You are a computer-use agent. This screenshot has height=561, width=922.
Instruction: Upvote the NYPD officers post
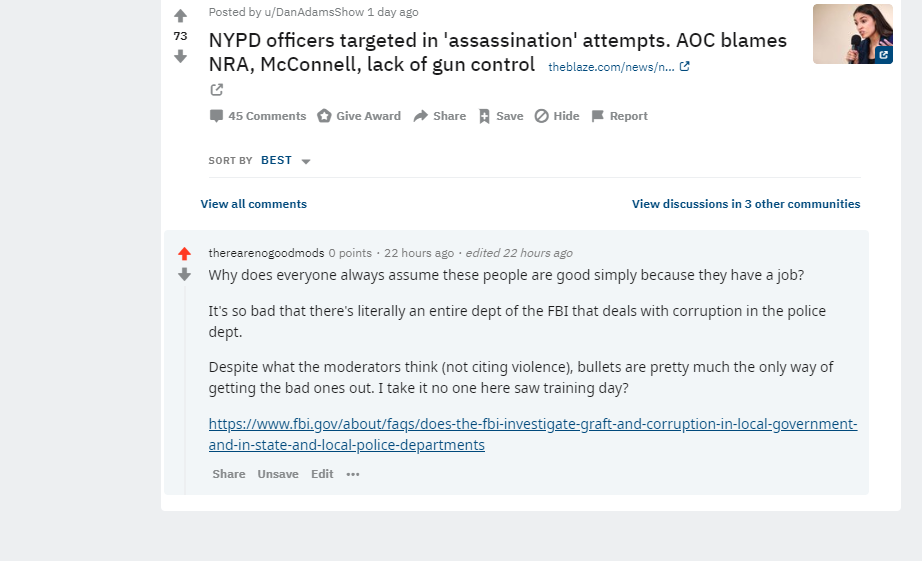click(x=180, y=16)
